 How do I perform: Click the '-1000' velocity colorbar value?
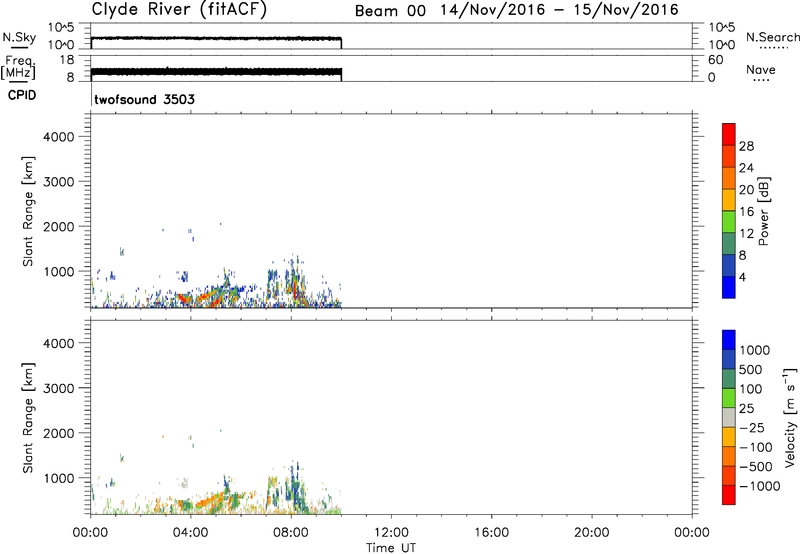click(x=759, y=486)
